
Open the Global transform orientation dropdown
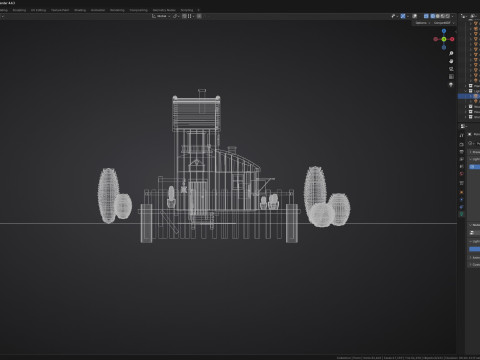[x=161, y=16]
